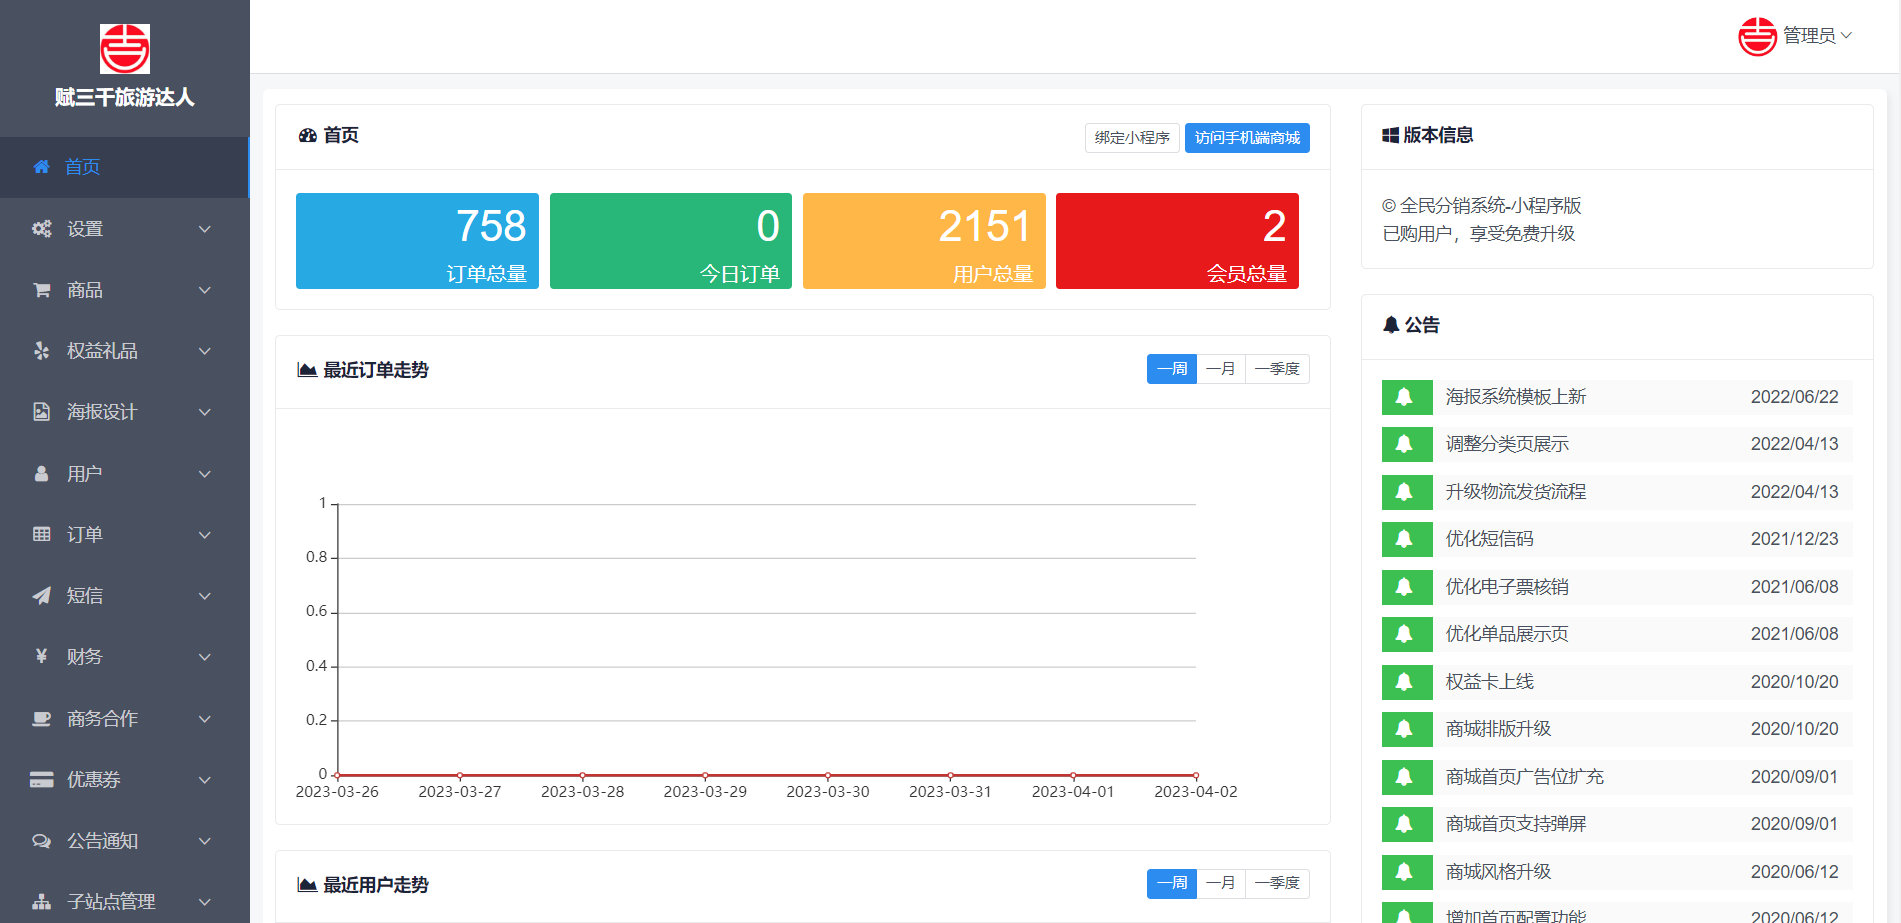Click the blue 订单总量 card
1901x923 pixels.
(x=417, y=241)
